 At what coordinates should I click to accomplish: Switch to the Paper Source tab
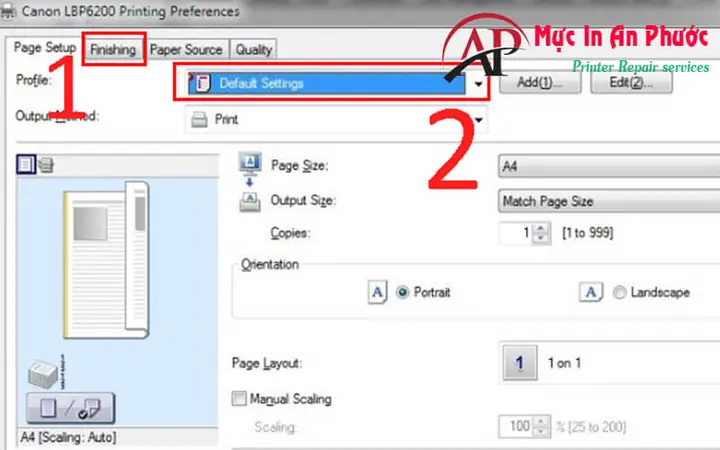coord(186,50)
